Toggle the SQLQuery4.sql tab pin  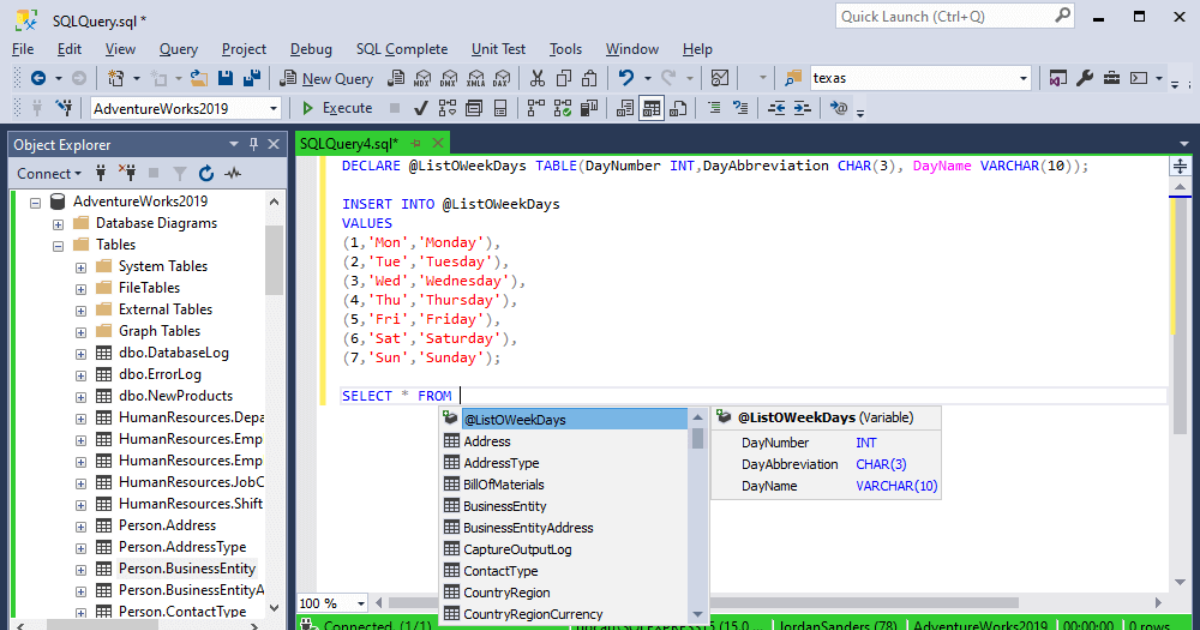pos(416,144)
